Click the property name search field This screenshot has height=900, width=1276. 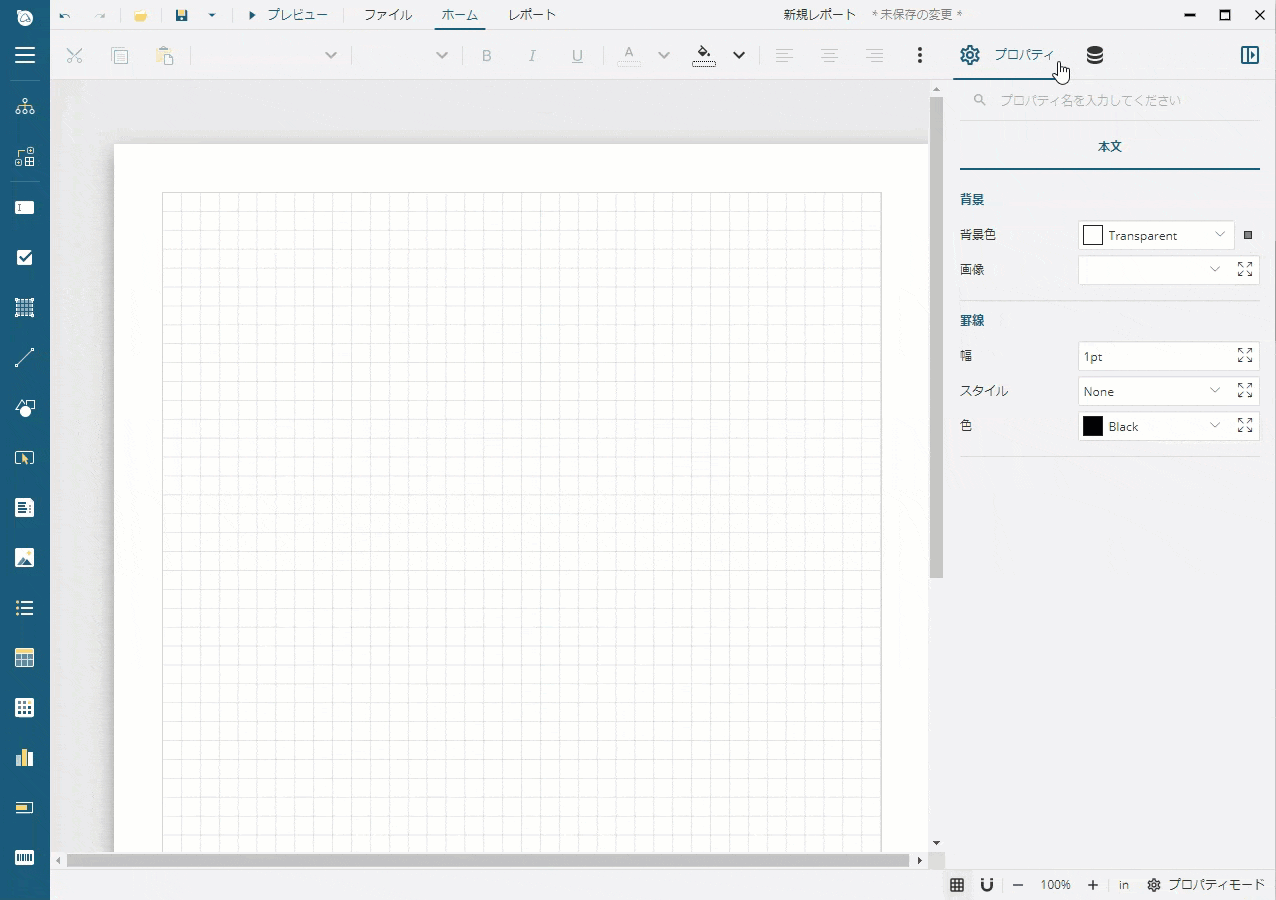pos(1110,100)
